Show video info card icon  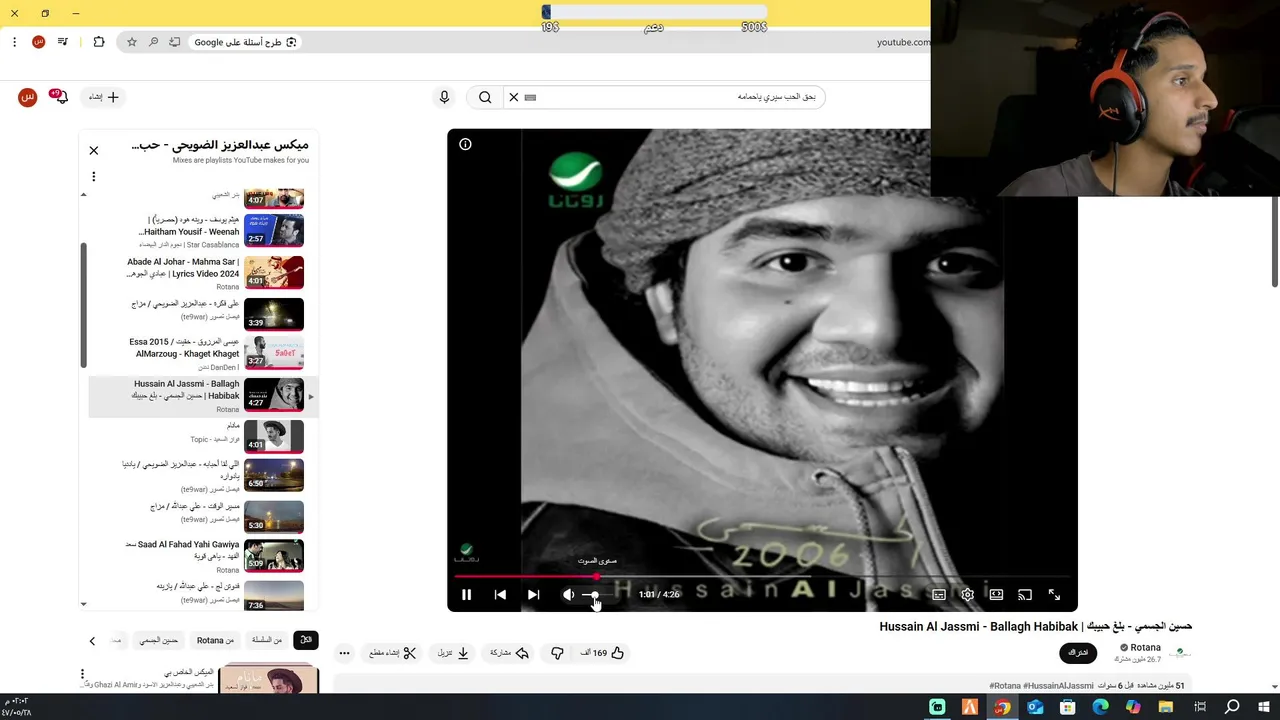[465, 144]
